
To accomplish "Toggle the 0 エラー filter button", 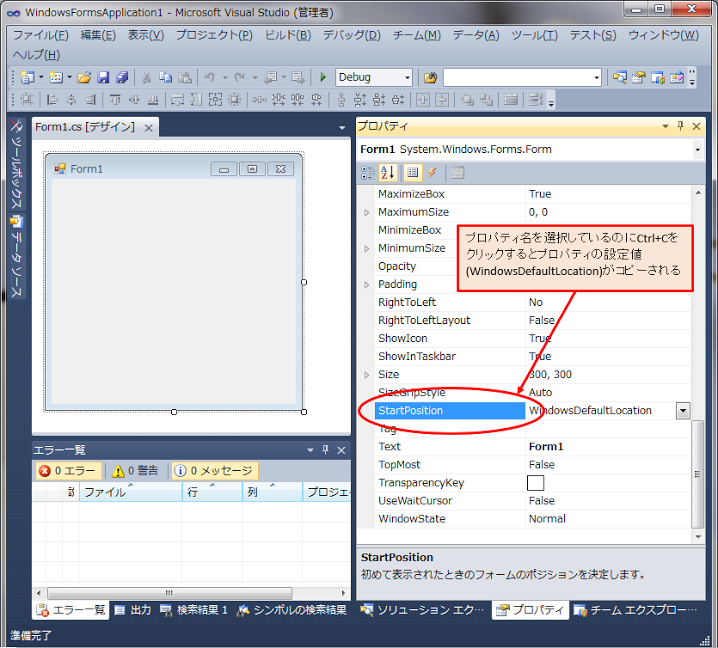I will point(68,471).
